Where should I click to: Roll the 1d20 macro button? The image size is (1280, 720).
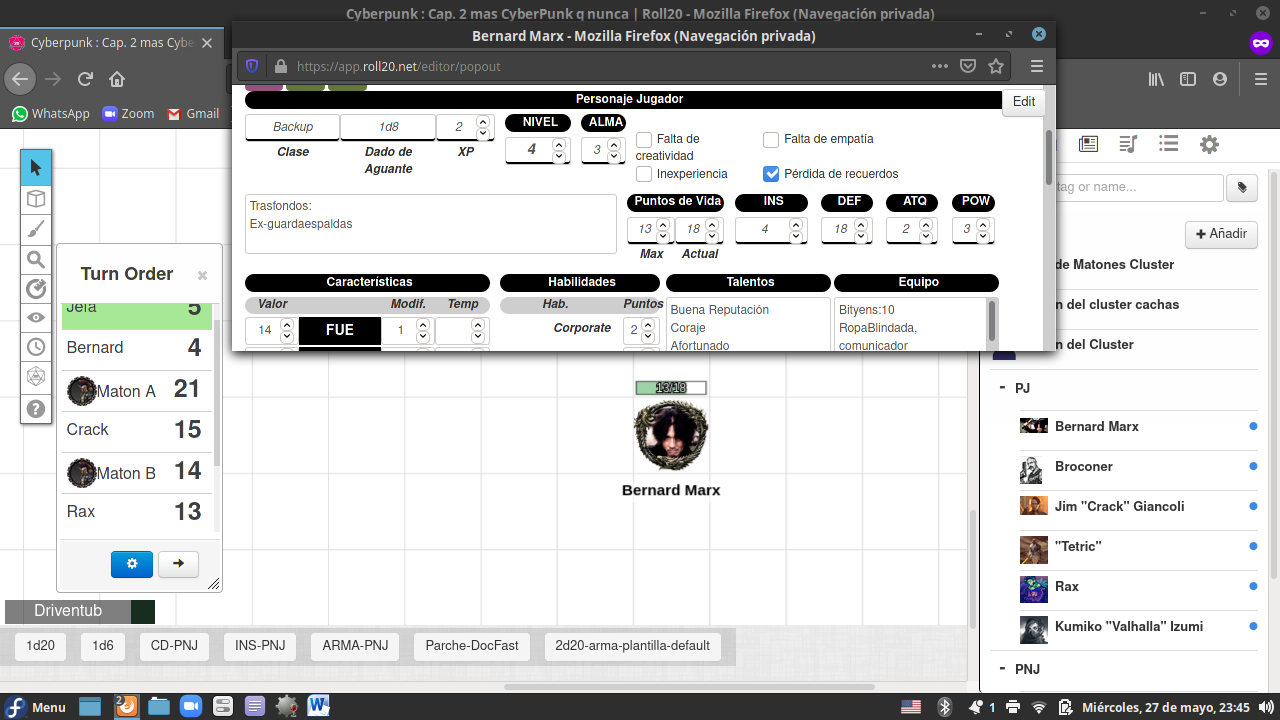39,646
